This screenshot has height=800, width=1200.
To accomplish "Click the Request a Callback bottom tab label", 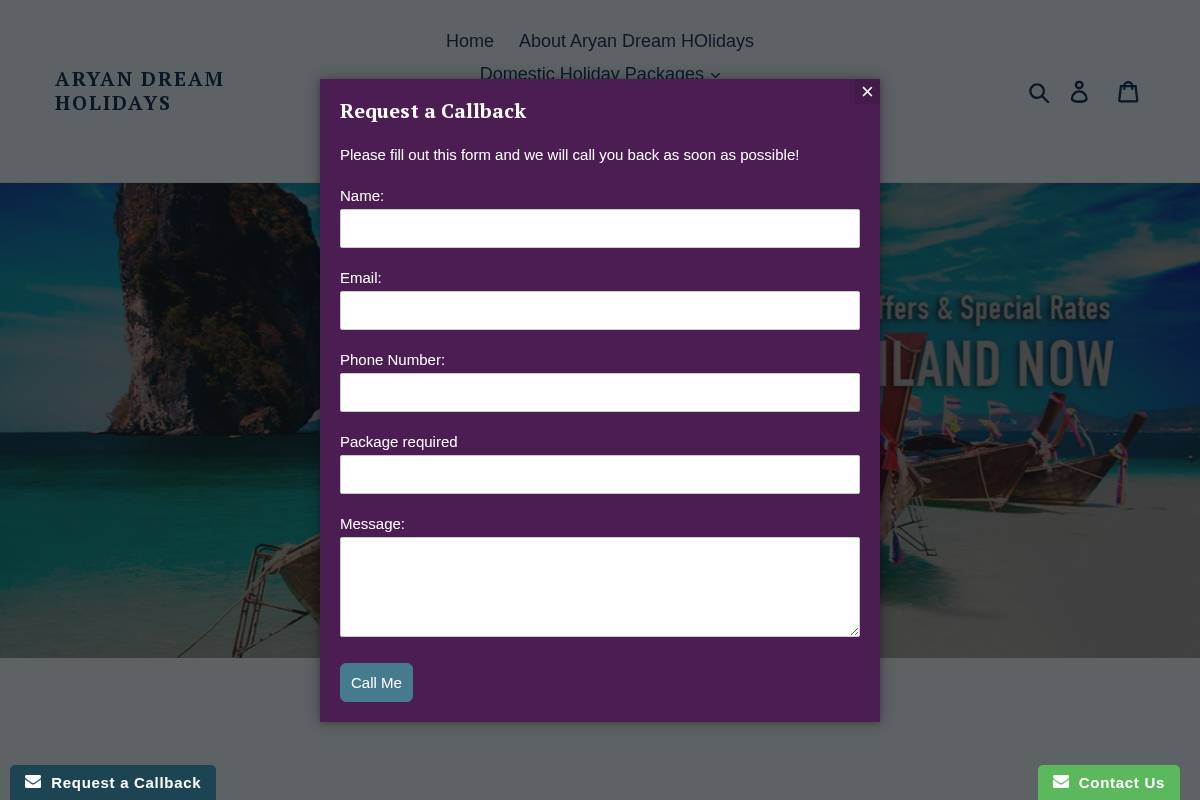I will click(126, 783).
